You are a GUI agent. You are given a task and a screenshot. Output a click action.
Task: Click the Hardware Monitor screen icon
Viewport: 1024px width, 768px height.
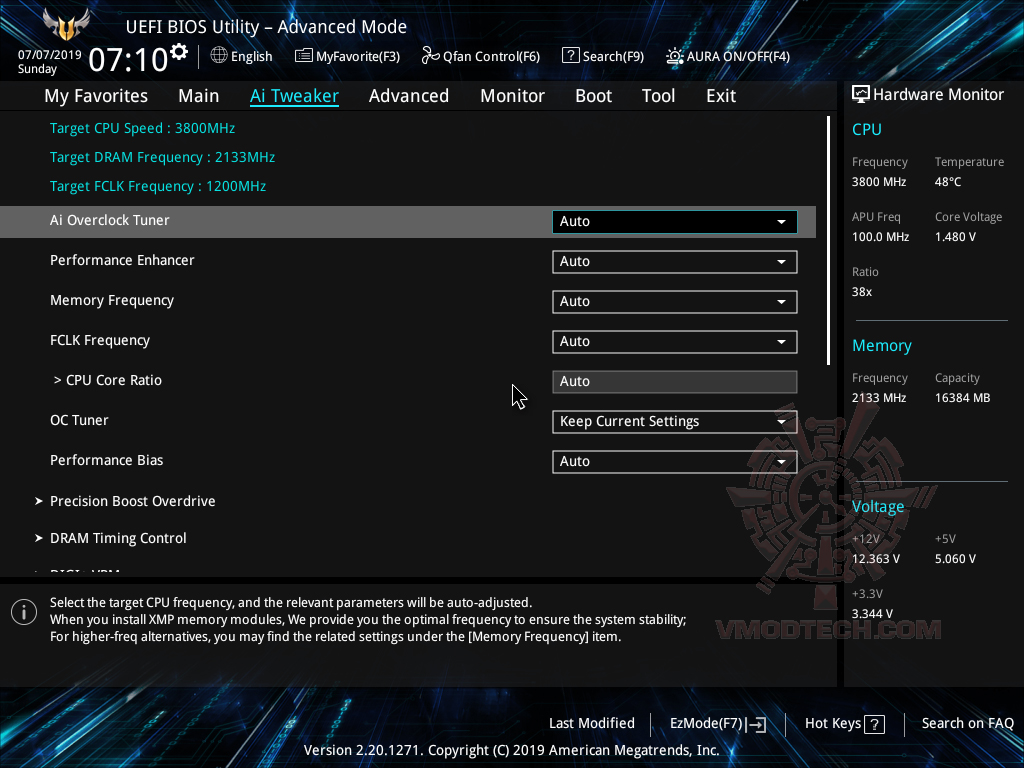861,95
